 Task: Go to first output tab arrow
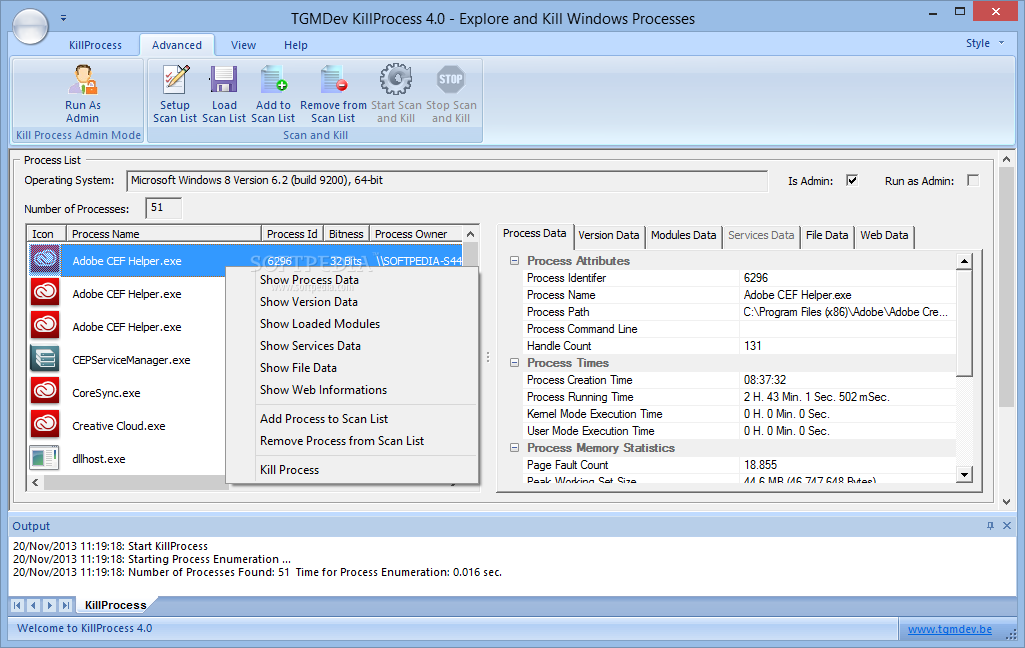click(x=18, y=605)
